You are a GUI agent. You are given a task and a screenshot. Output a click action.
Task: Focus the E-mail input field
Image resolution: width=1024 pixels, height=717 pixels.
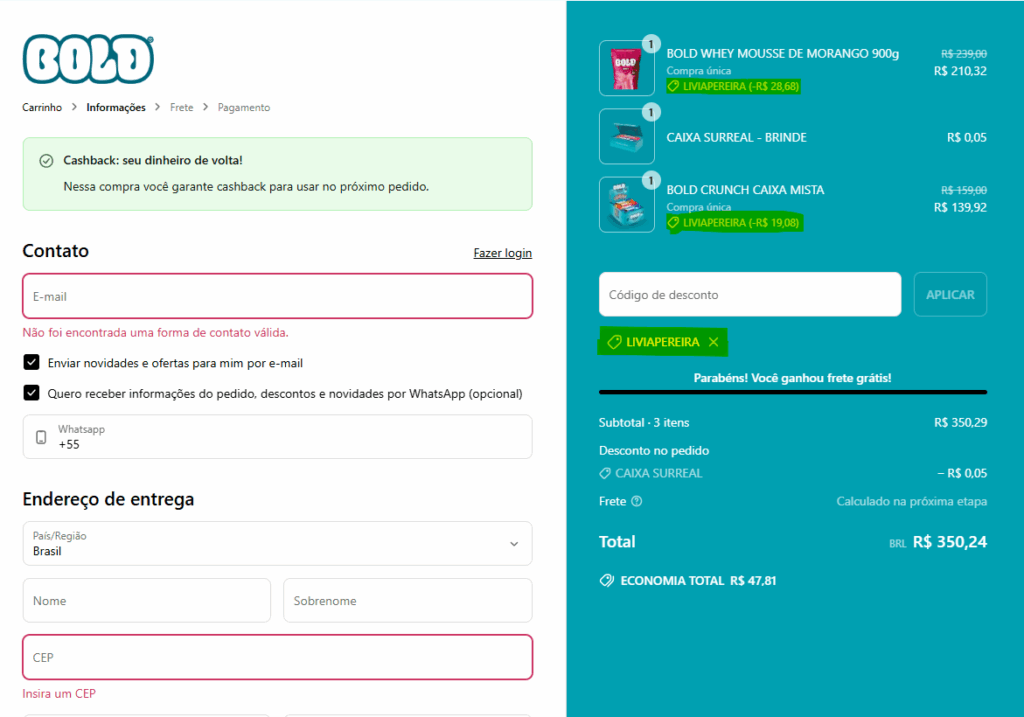coord(277,296)
